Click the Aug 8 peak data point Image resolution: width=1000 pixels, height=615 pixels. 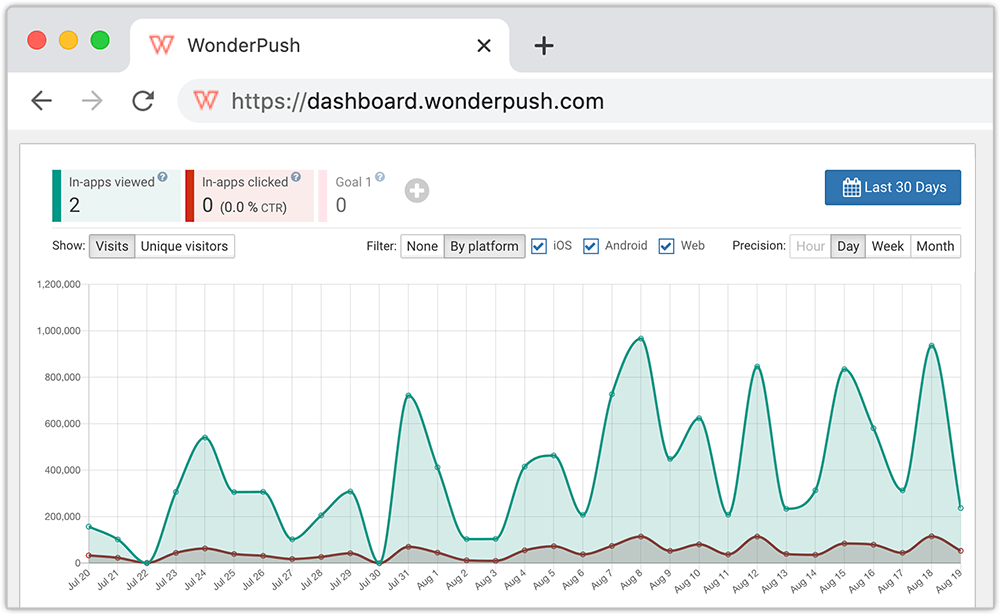pyautogui.click(x=641, y=339)
